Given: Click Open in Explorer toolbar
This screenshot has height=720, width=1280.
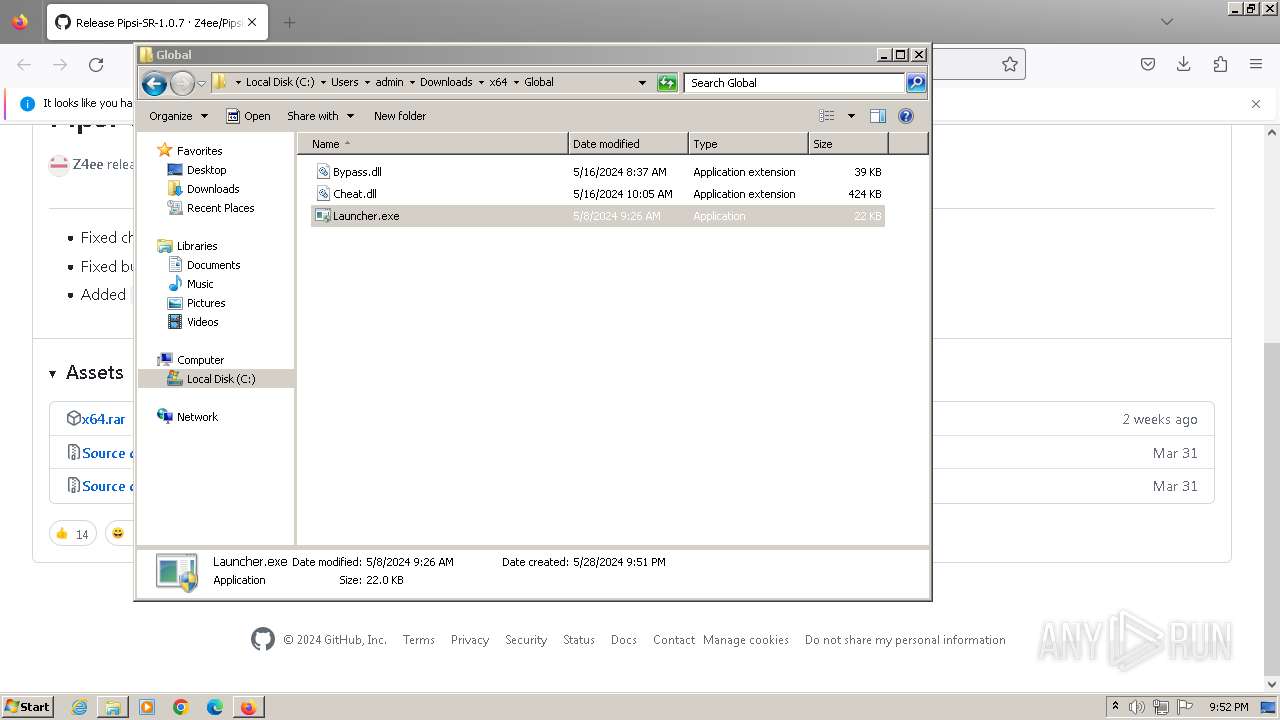Looking at the screenshot, I should click(248, 116).
